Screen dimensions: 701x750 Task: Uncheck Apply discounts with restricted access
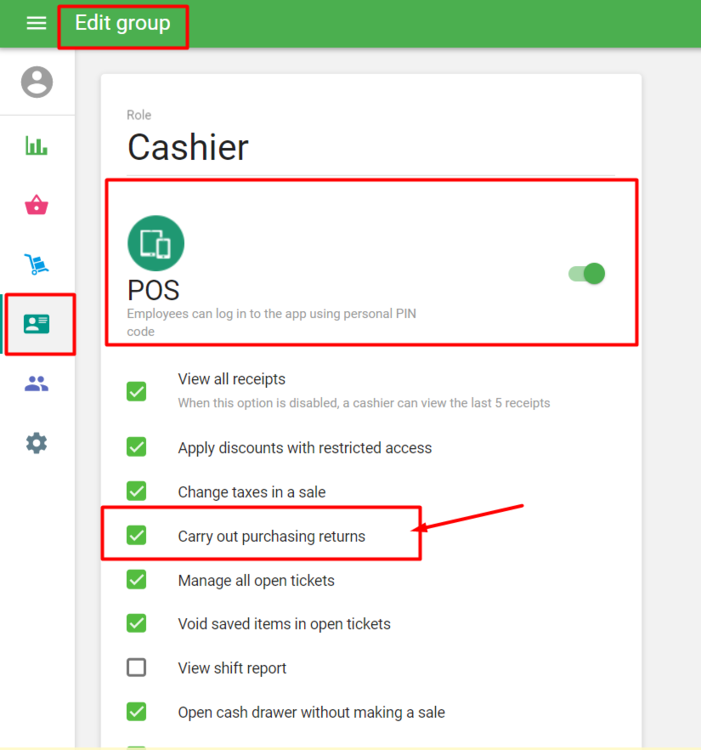pyautogui.click(x=137, y=447)
